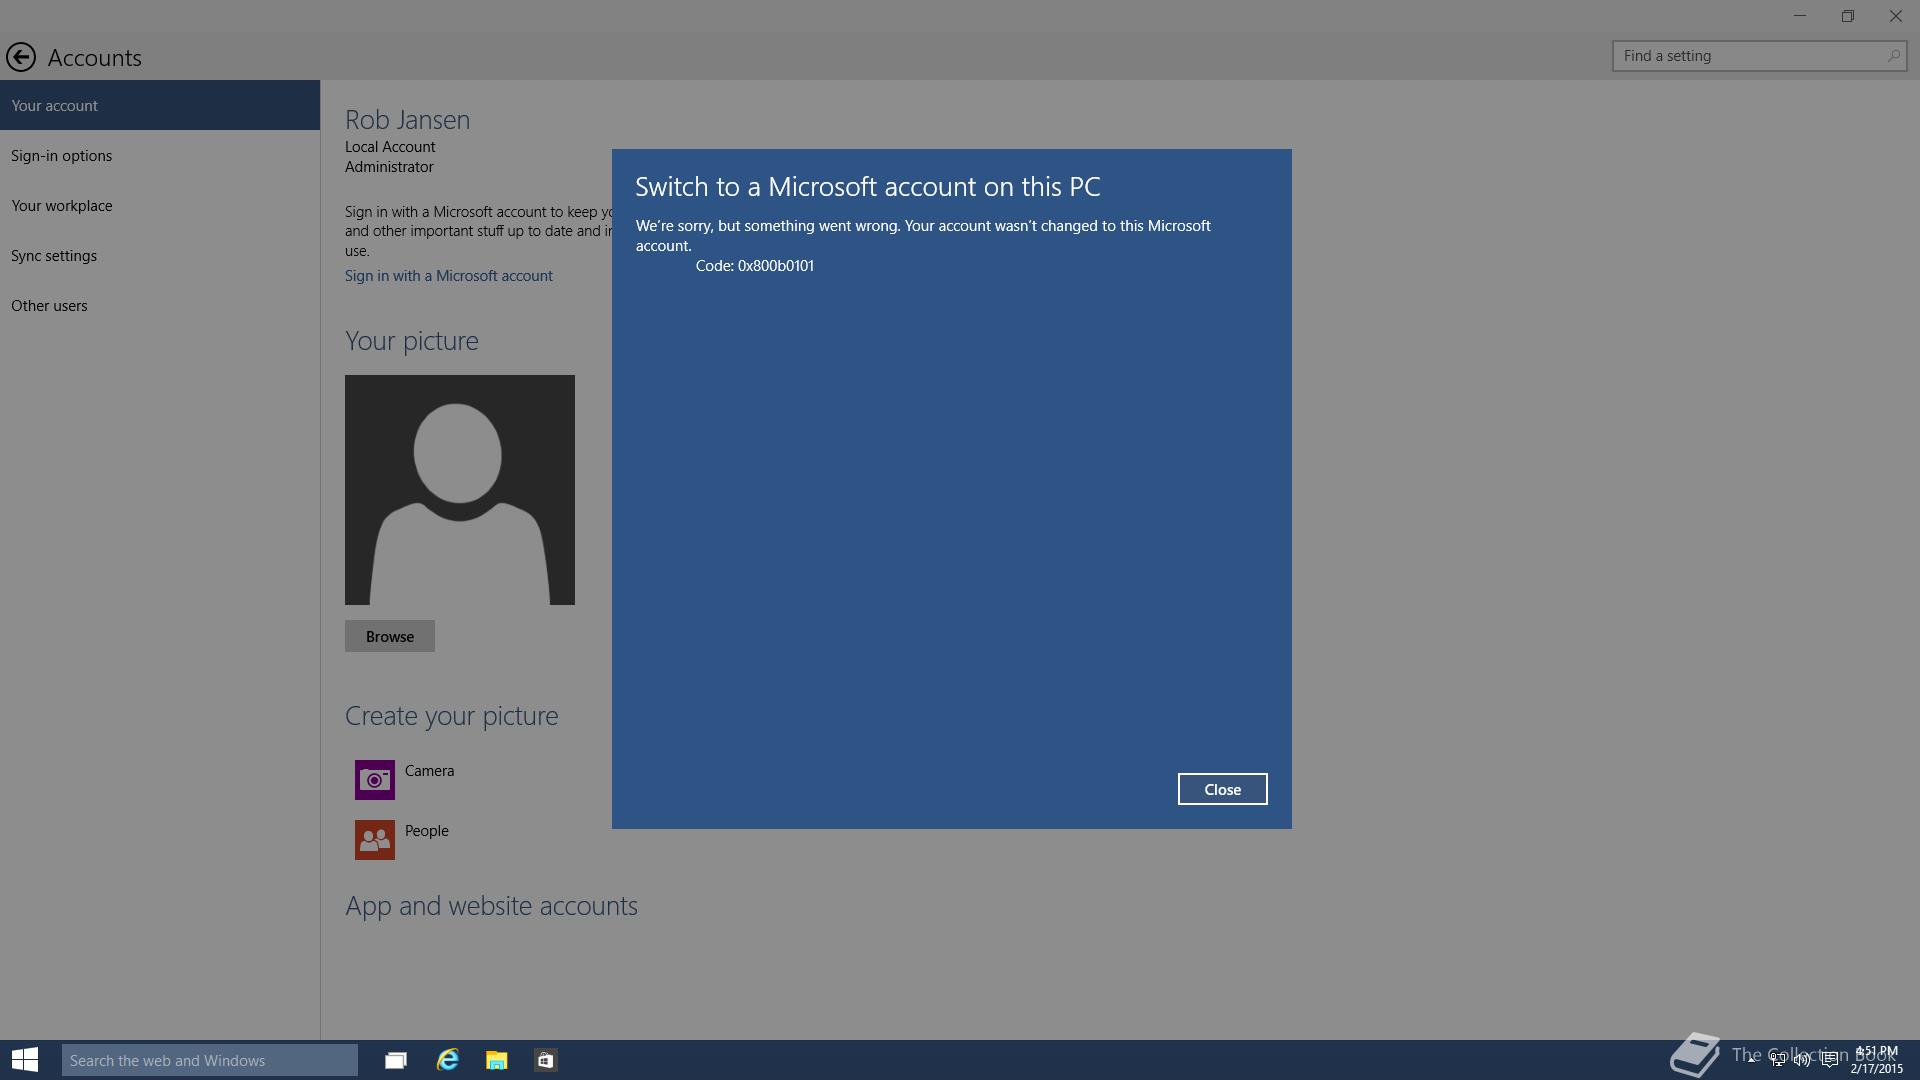The width and height of the screenshot is (1920, 1080).
Task: Go to Sign-in options
Action: pos(62,156)
